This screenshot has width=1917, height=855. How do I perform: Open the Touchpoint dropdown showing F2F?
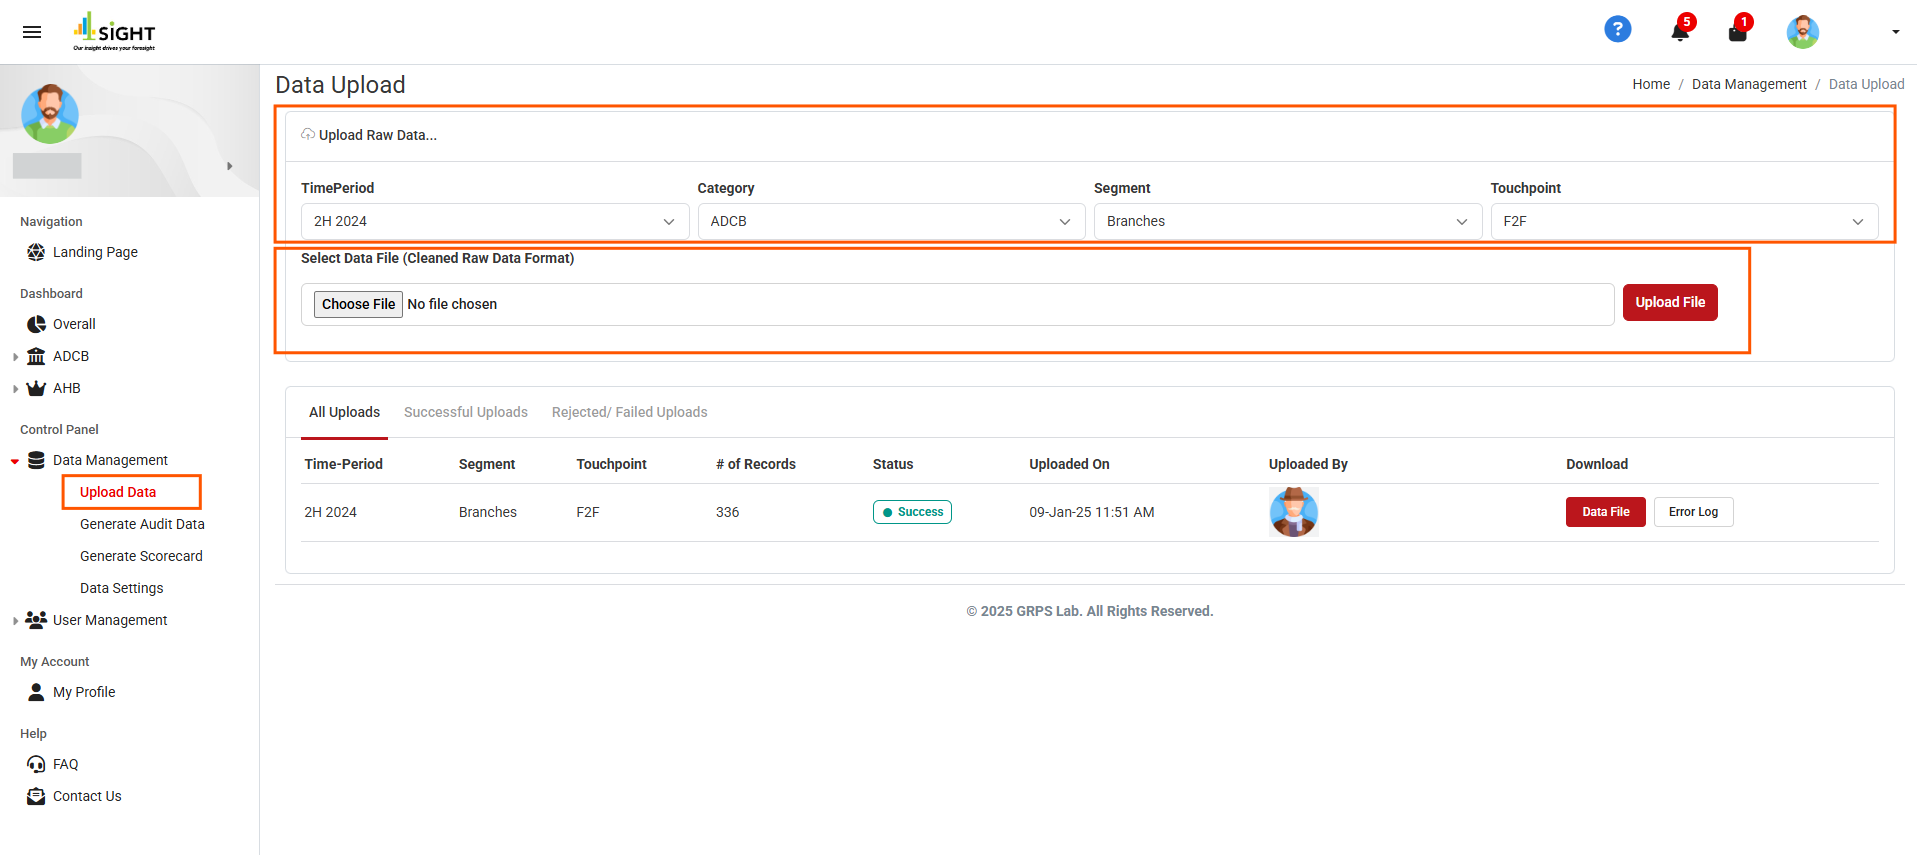pyautogui.click(x=1684, y=221)
